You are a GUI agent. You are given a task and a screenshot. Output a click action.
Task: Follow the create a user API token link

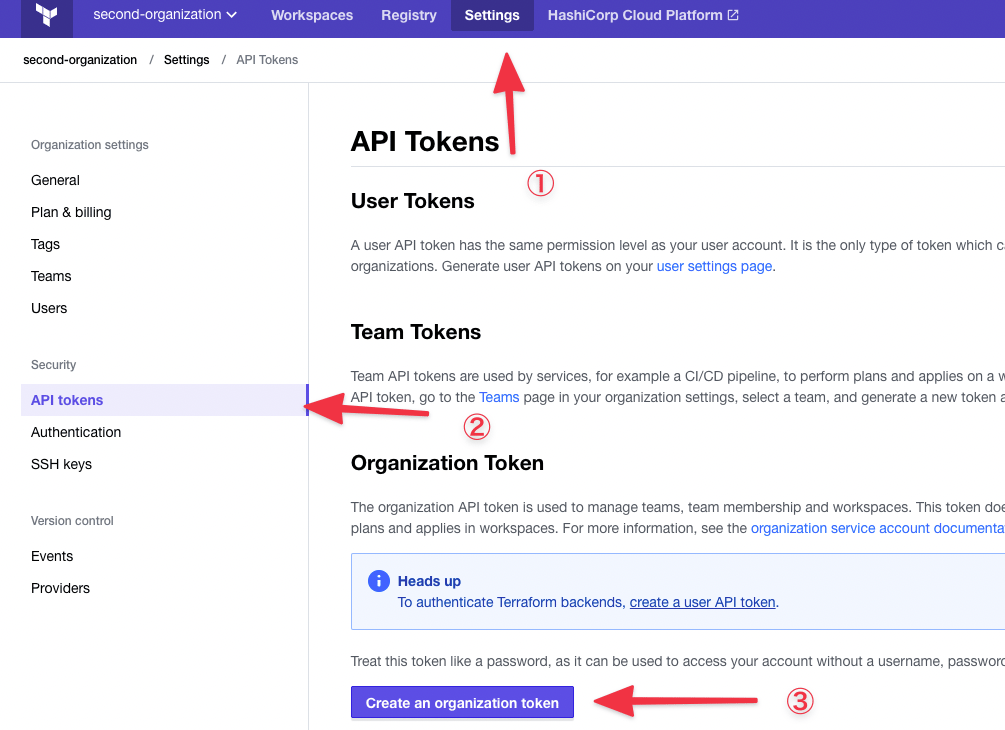[702, 602]
